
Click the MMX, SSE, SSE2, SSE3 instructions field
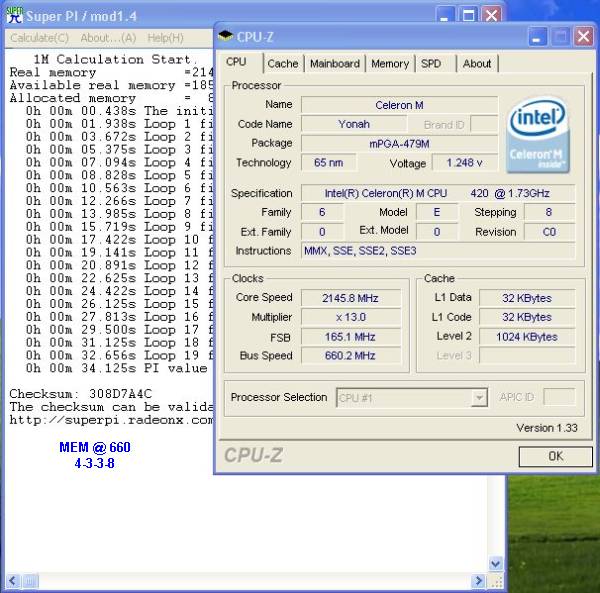pyautogui.click(x=438, y=251)
